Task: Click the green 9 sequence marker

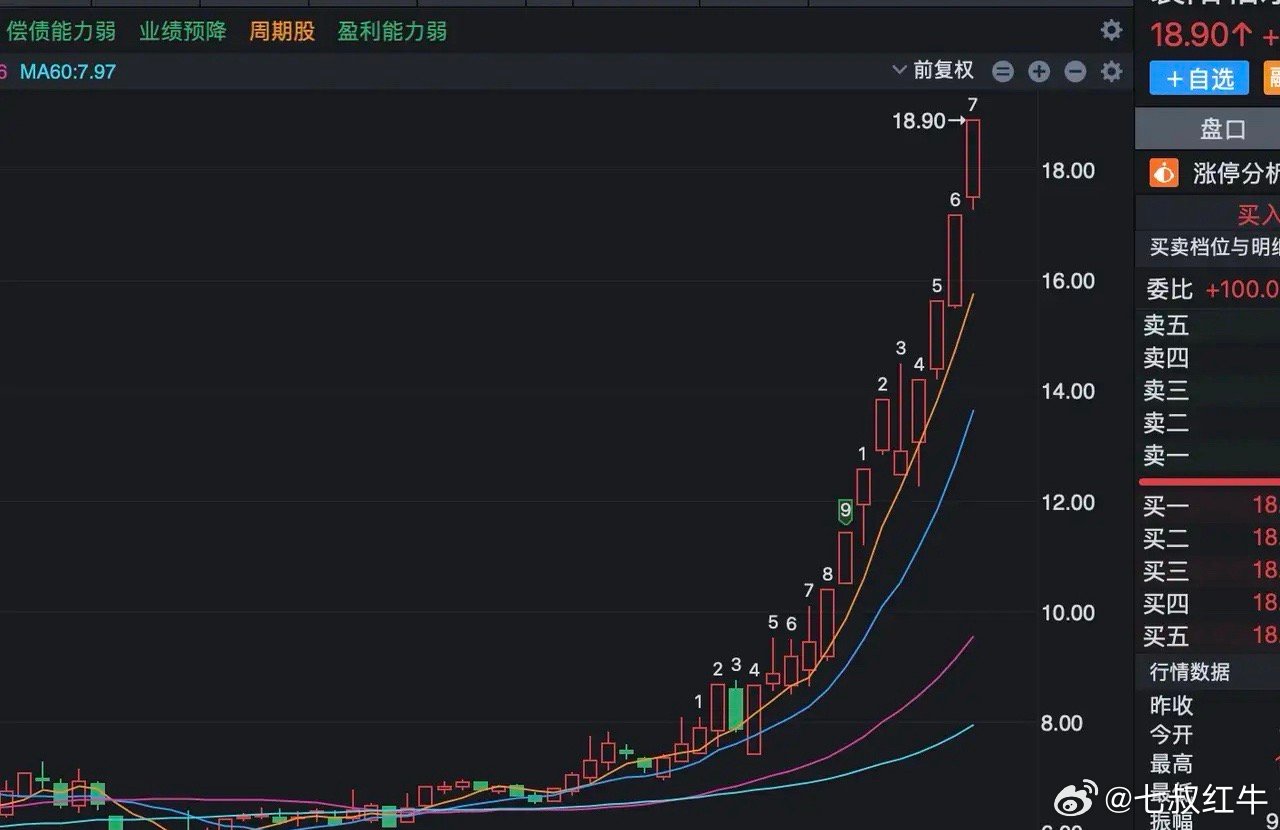Action: coord(846,512)
